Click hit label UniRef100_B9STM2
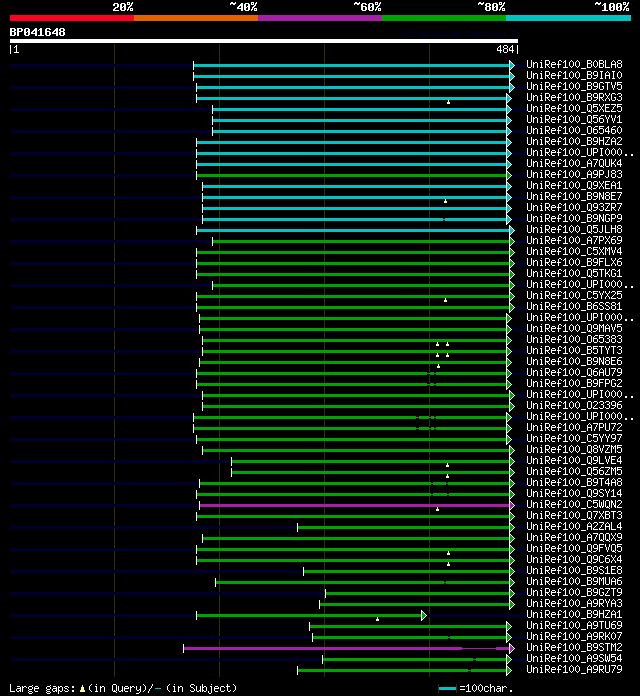The image size is (640, 696). [x=574, y=648]
